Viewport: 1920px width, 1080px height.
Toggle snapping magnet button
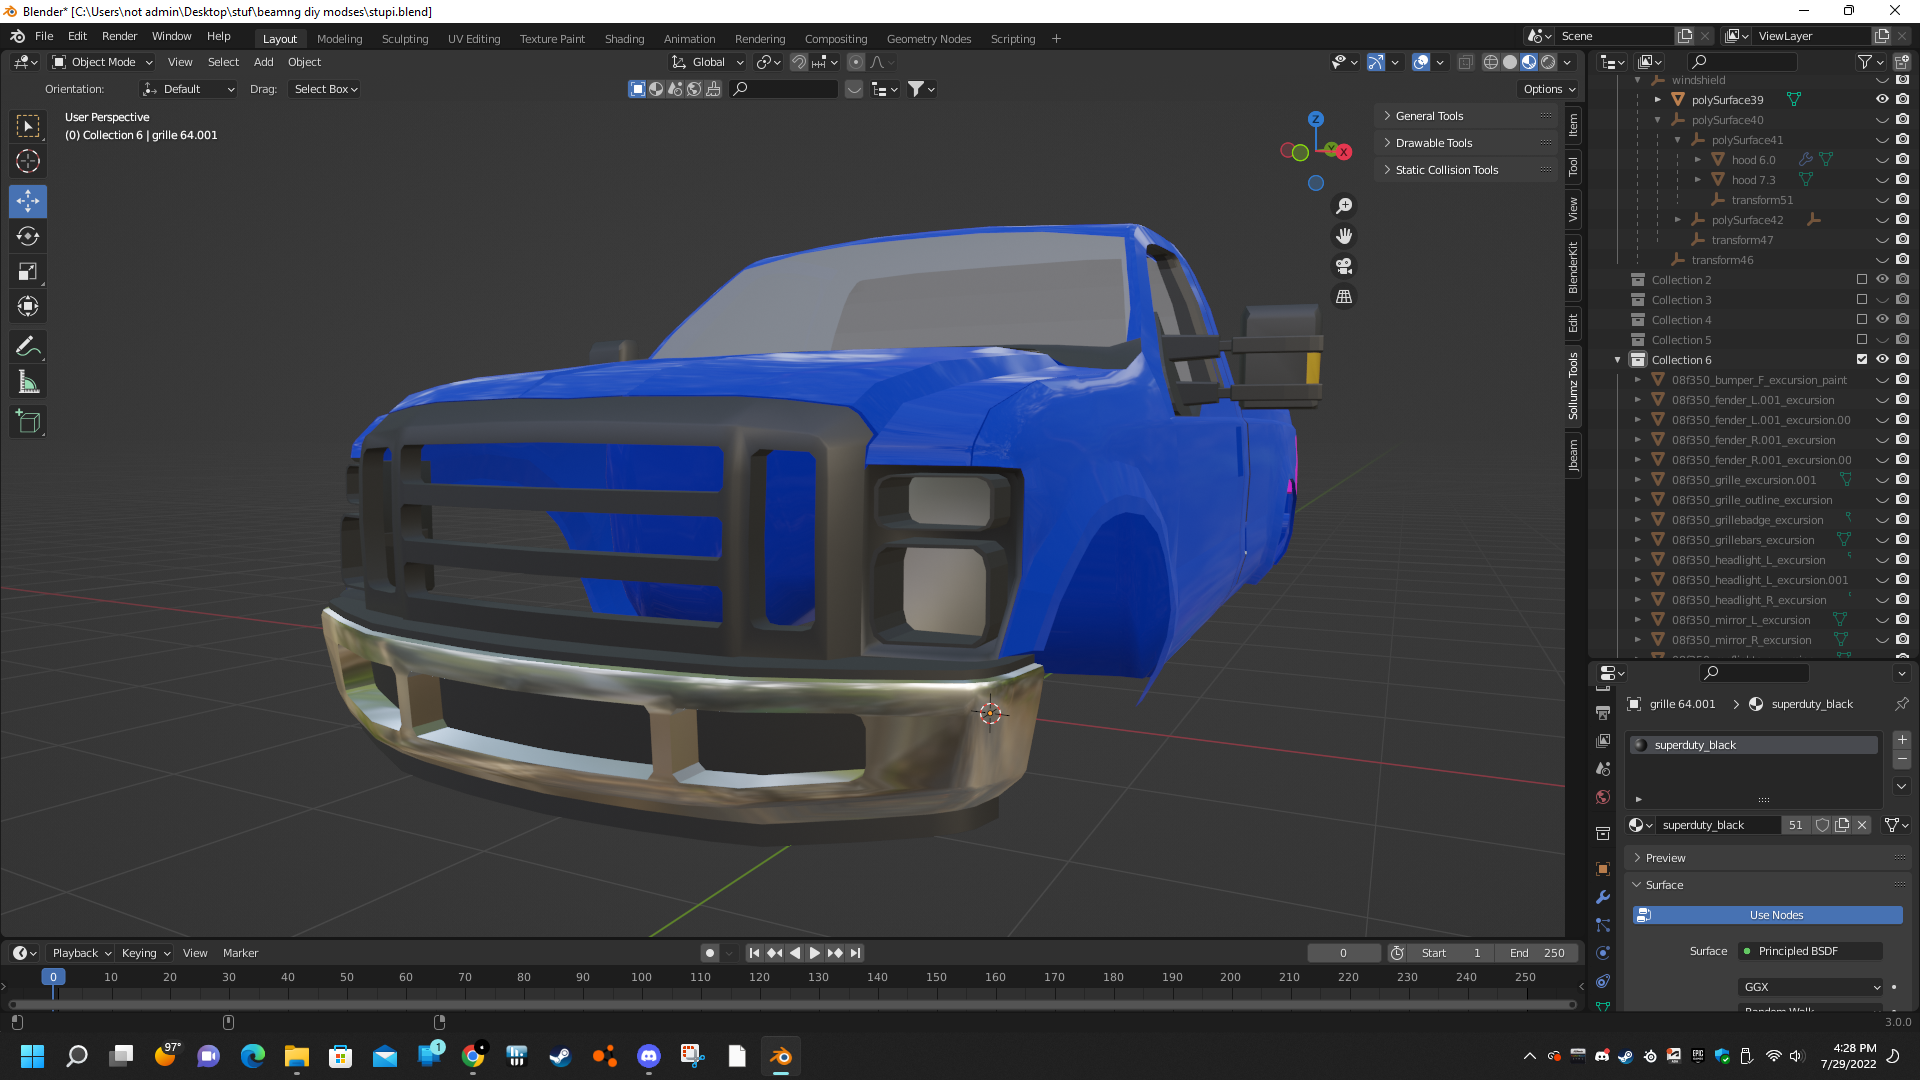click(x=799, y=62)
